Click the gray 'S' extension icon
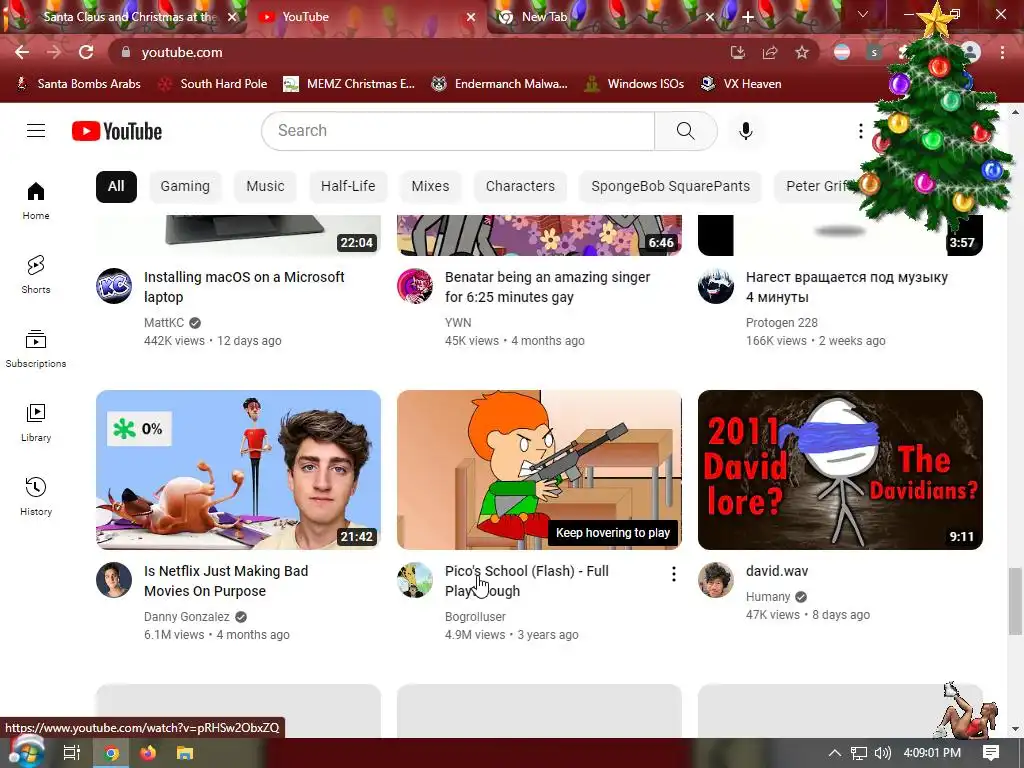The image size is (1024, 768). [874, 52]
